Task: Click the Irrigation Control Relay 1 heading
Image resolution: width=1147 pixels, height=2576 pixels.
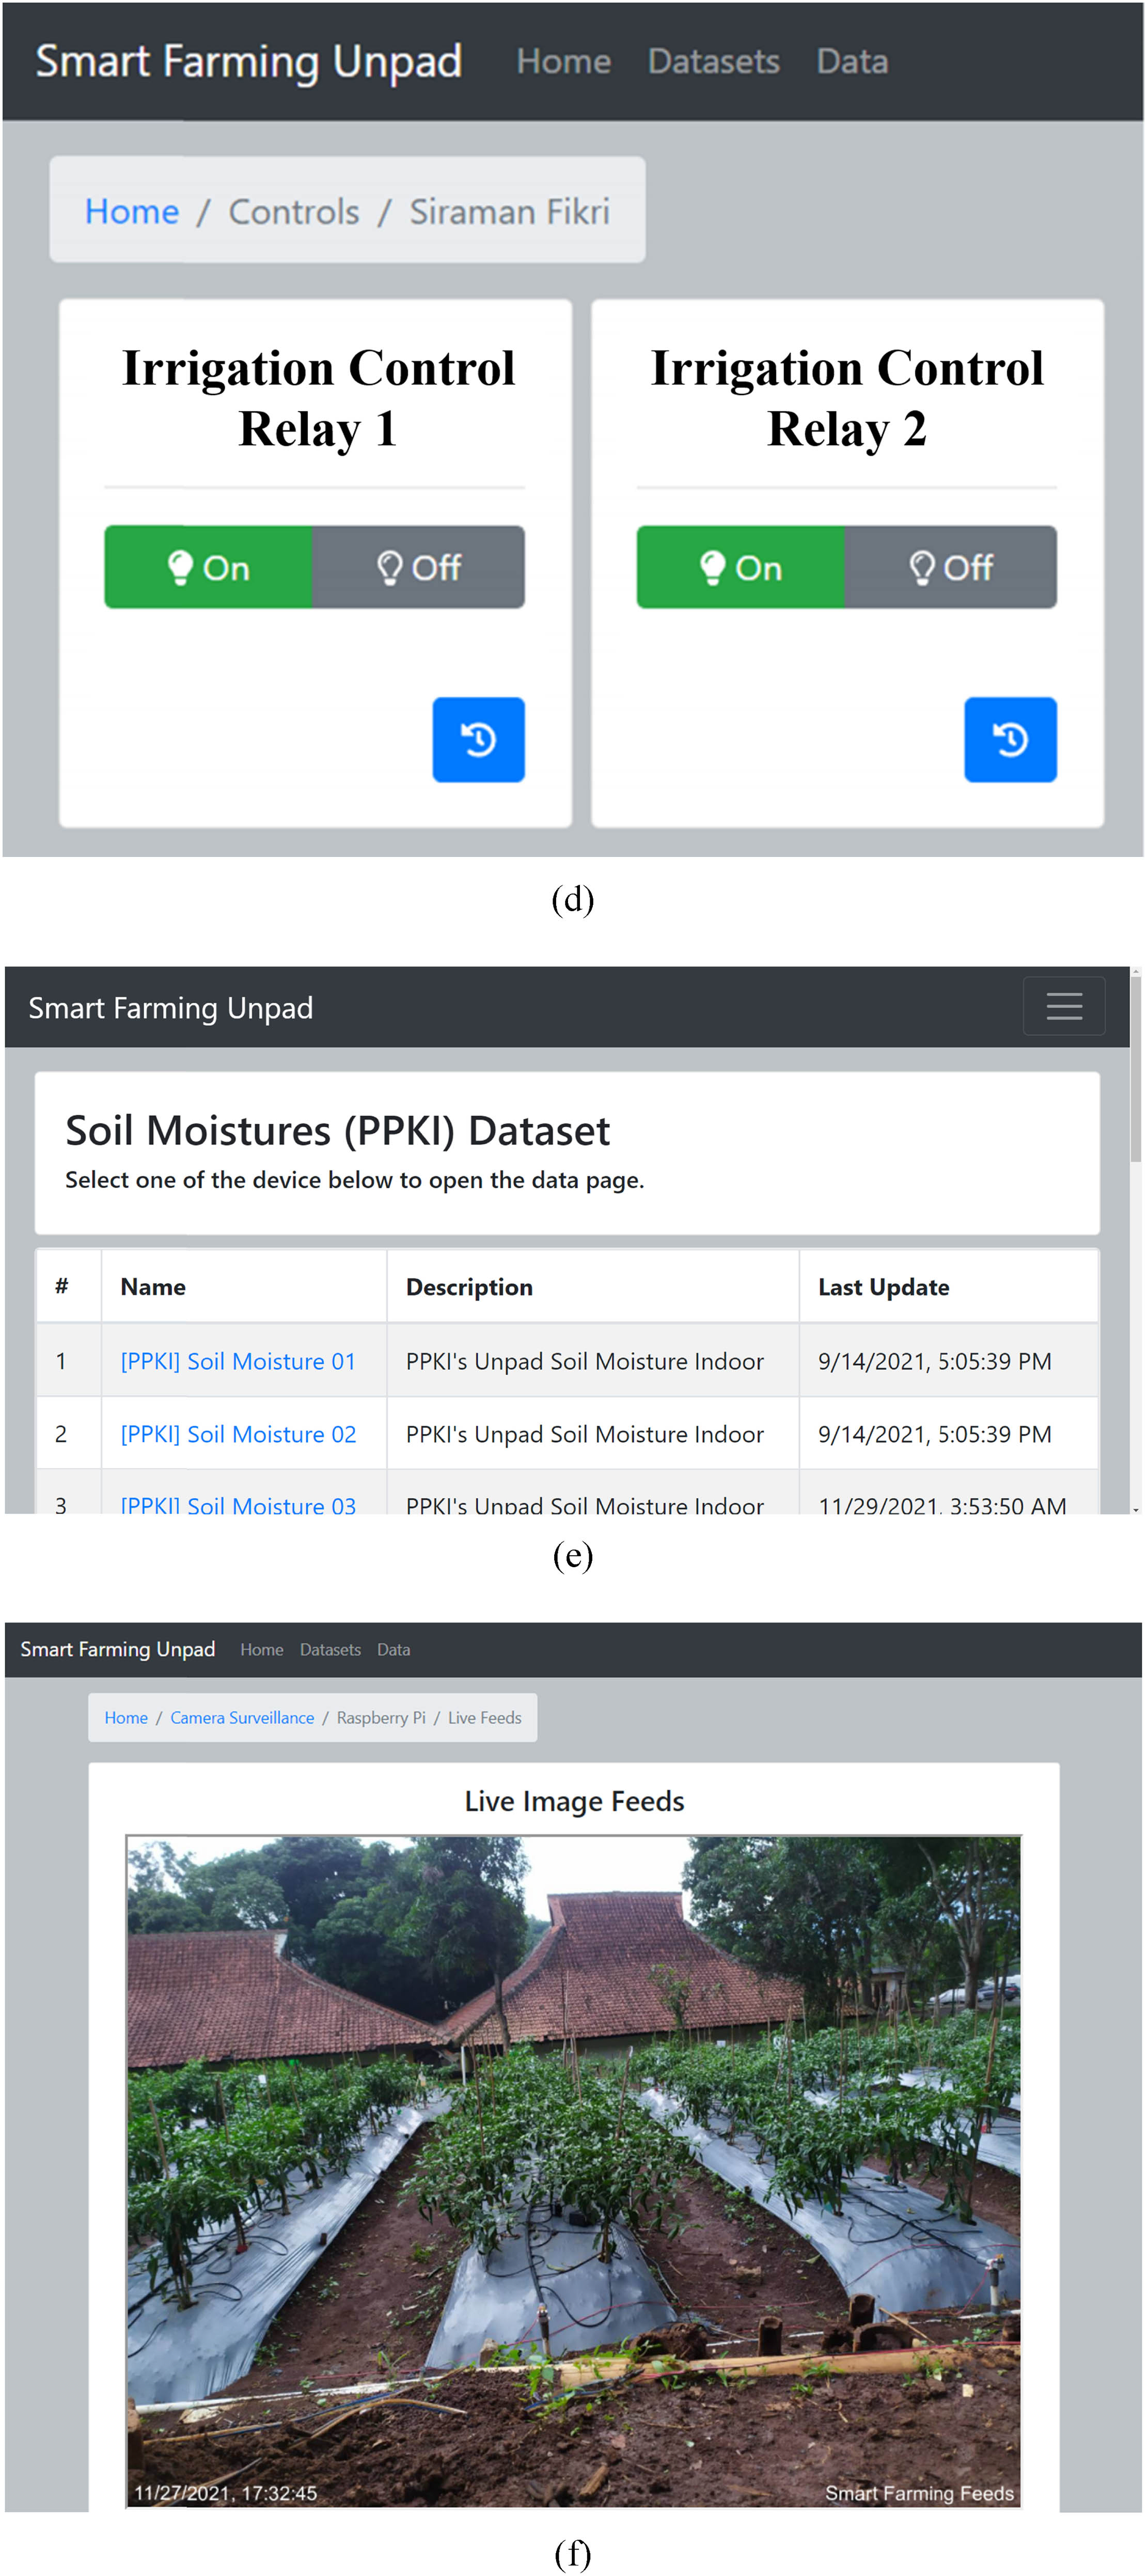Action: [x=318, y=399]
